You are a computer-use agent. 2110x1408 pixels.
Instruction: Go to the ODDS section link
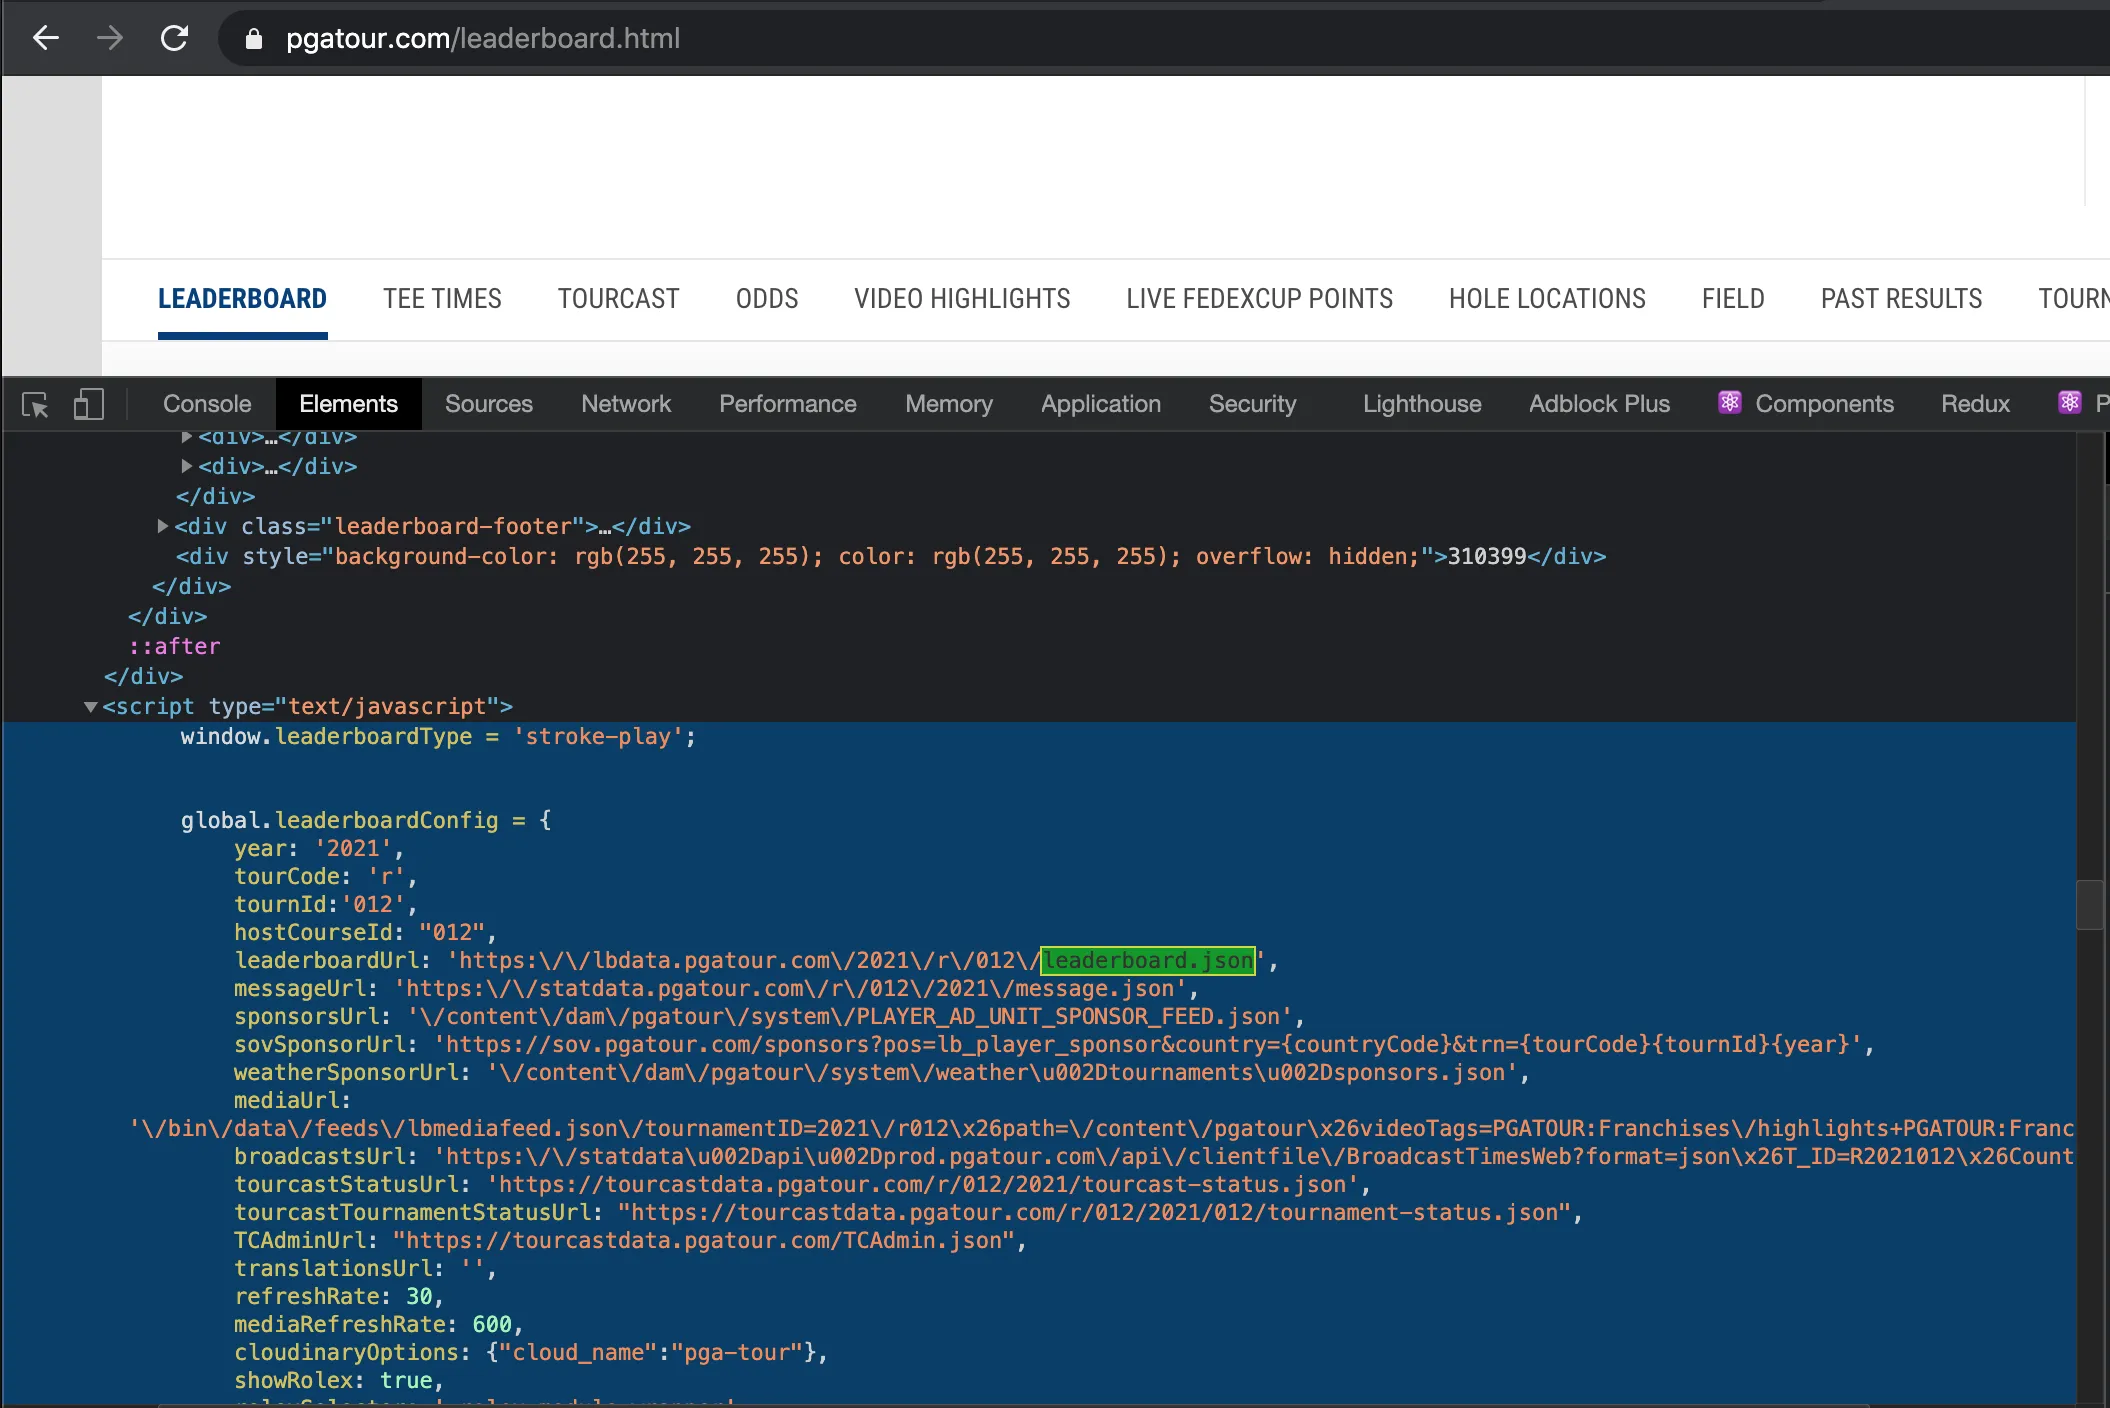coord(766,299)
